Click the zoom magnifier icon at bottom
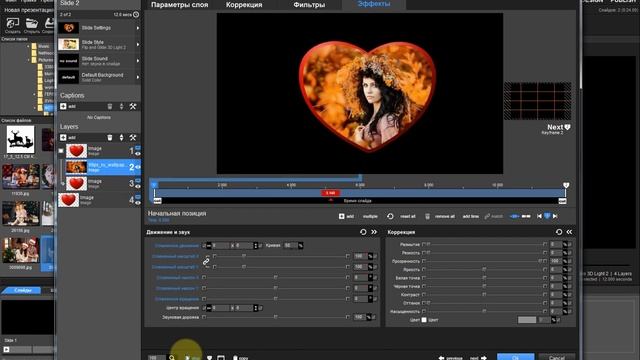The height and width of the screenshot is (360, 640). pos(172,358)
